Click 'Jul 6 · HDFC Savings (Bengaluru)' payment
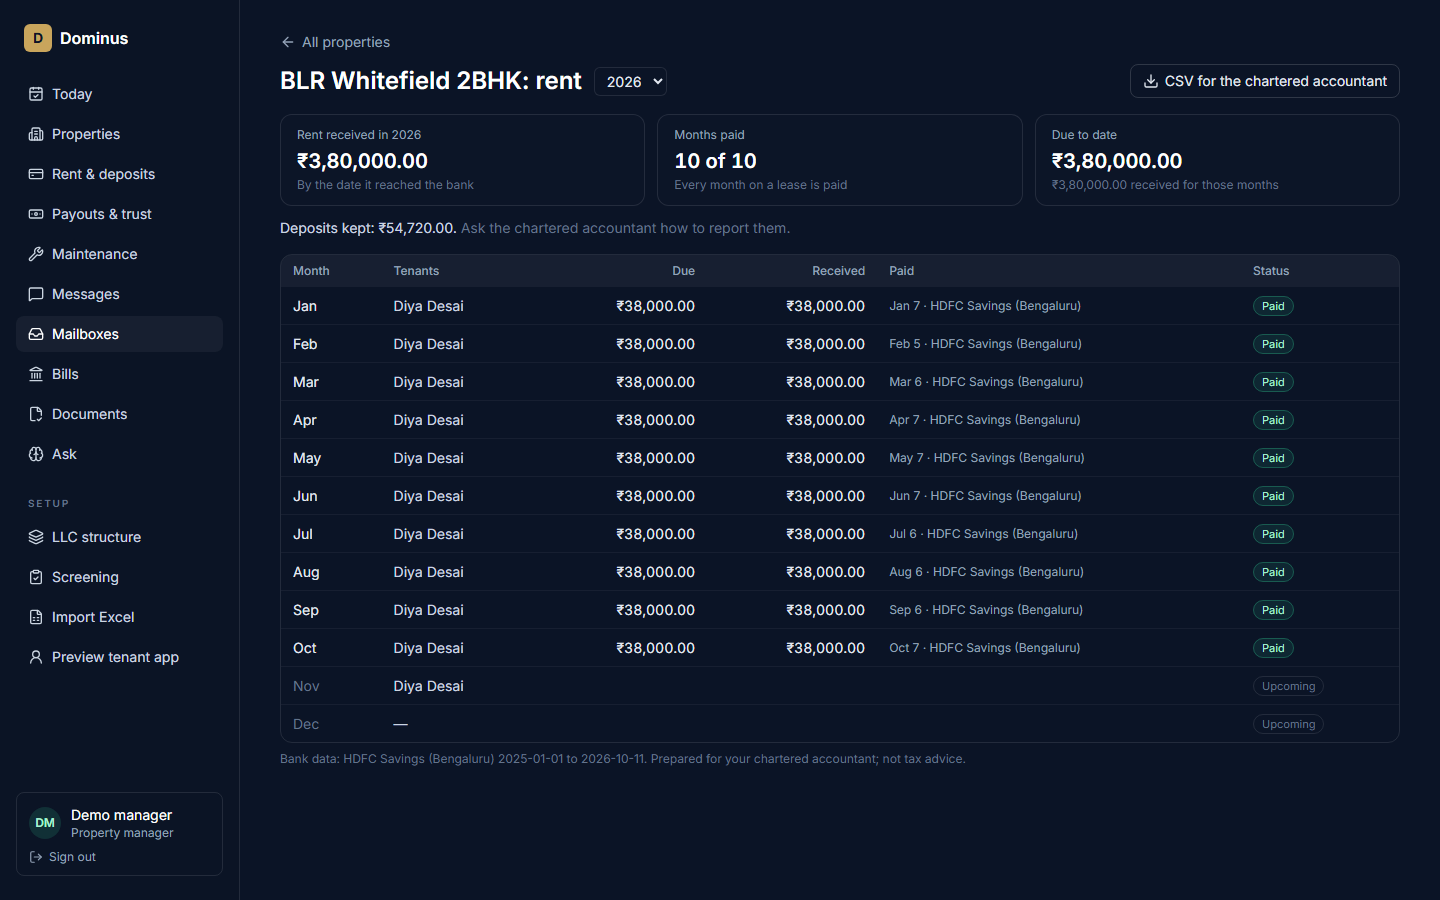This screenshot has height=900, width=1440. coord(983,534)
